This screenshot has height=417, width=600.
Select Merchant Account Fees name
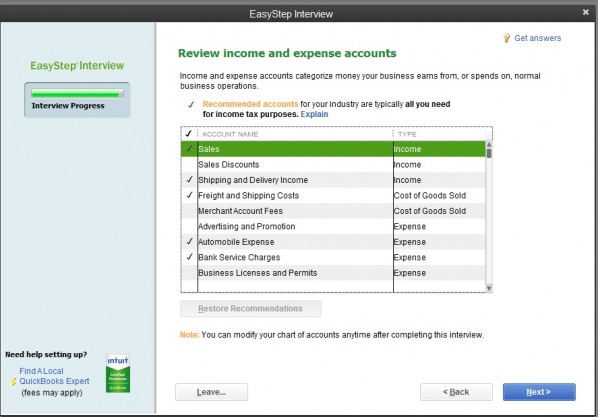click(x=240, y=211)
